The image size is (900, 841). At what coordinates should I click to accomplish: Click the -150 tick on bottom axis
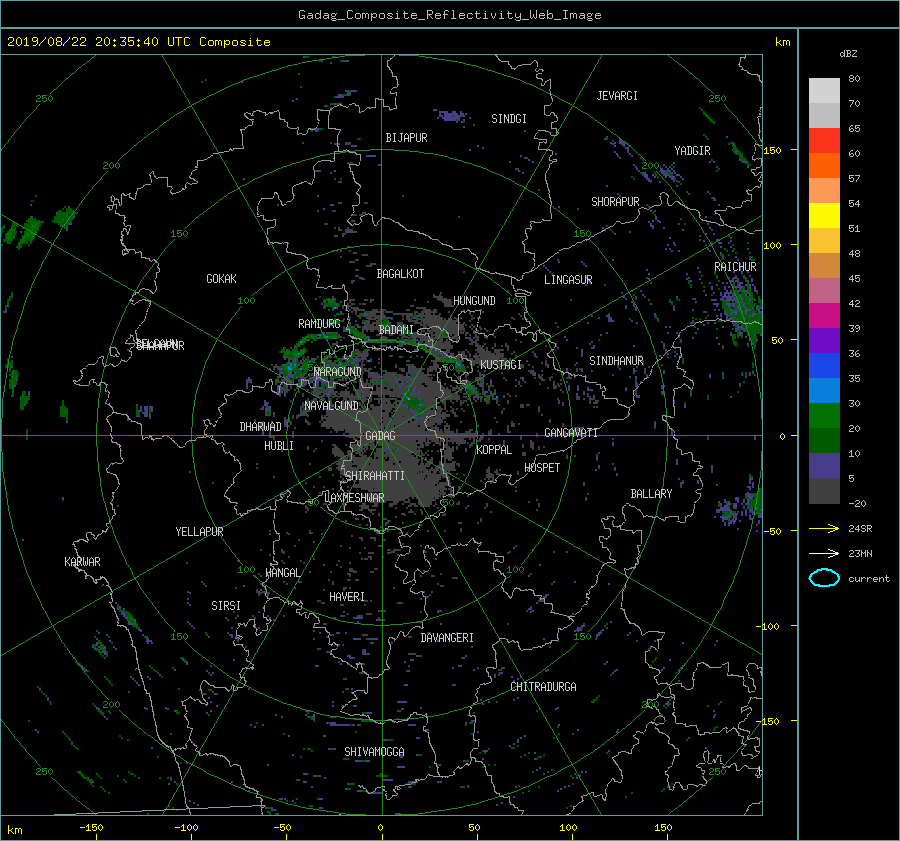point(91,828)
